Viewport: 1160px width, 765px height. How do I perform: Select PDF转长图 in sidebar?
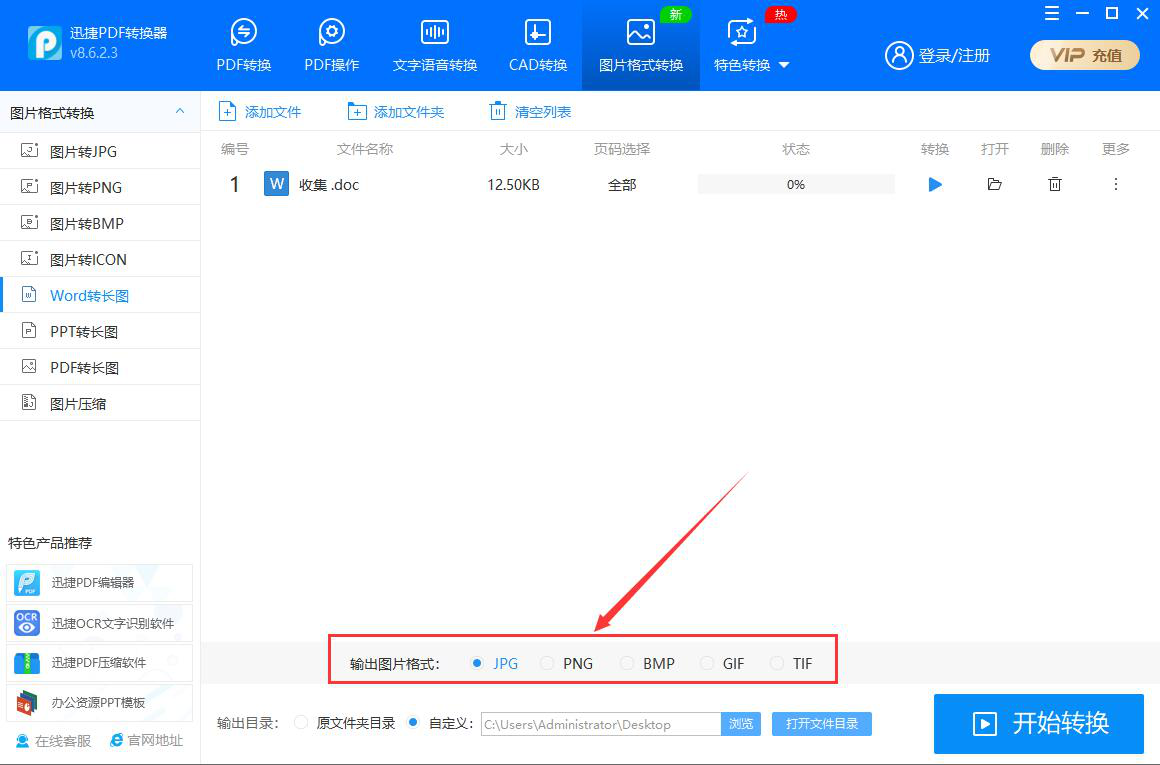point(100,368)
